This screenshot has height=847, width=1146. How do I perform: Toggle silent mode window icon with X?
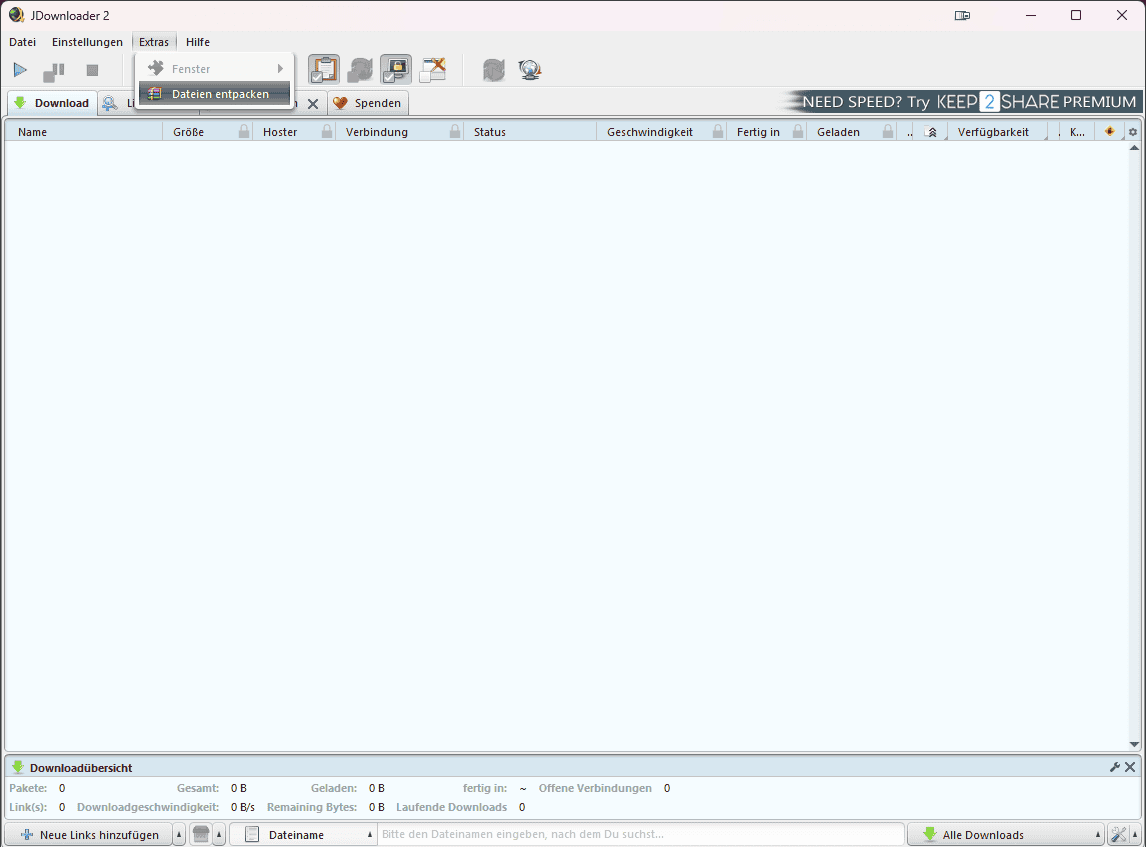(x=433, y=69)
